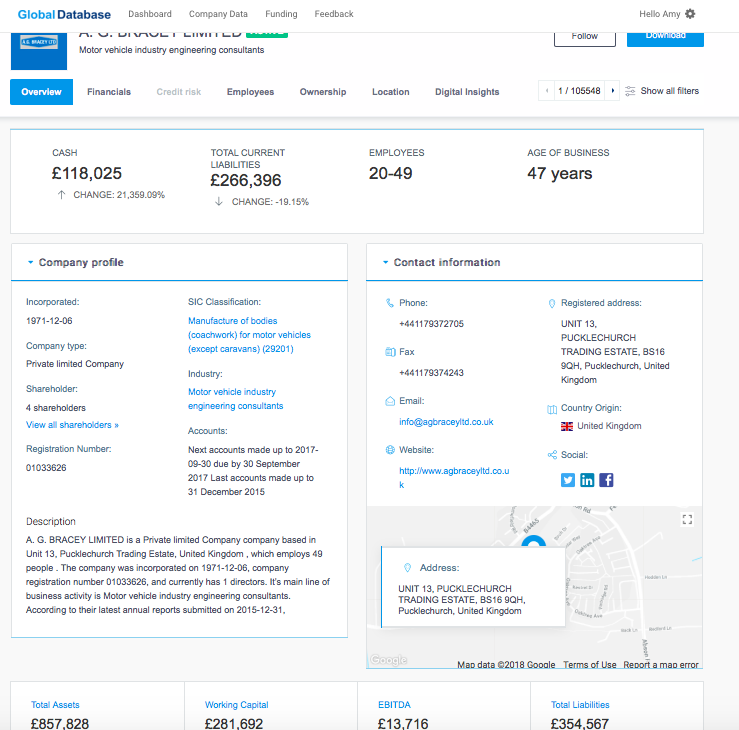Click the Follow button
The width and height of the screenshot is (739, 730).
[x=585, y=39]
